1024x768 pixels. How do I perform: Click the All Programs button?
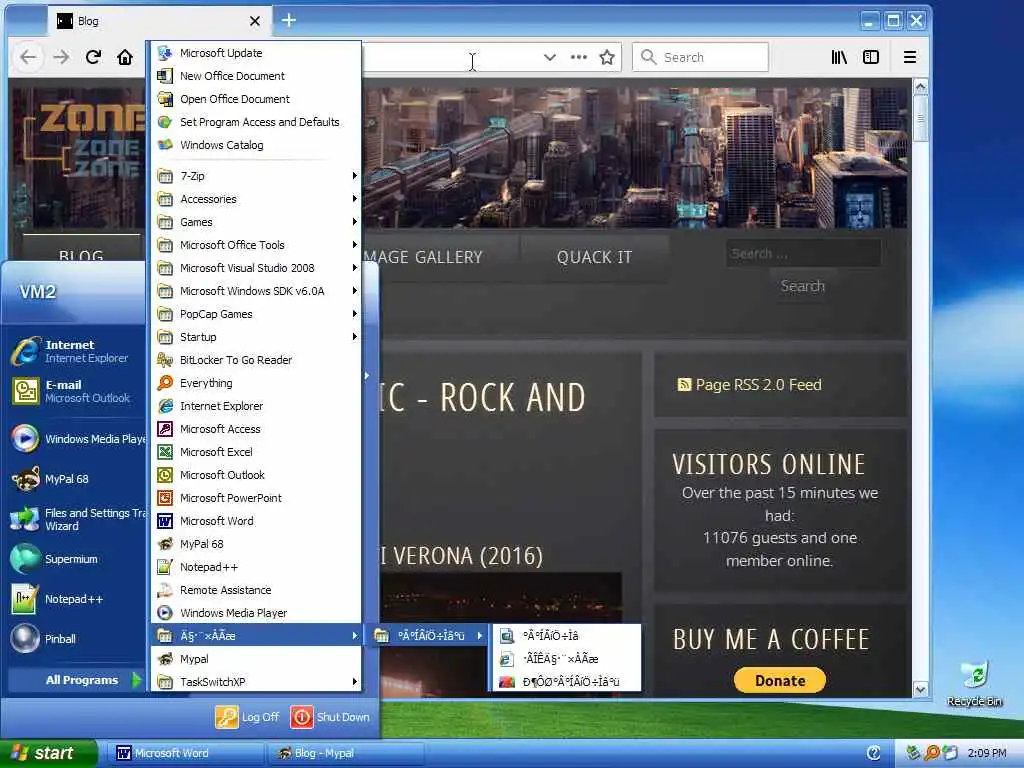click(77, 680)
